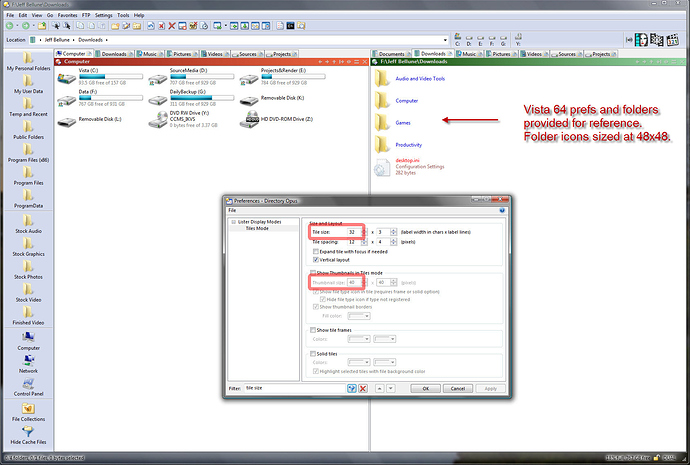Click the blue filter search icon in Preferences
Screen dimensions: 690x465
[351, 388]
